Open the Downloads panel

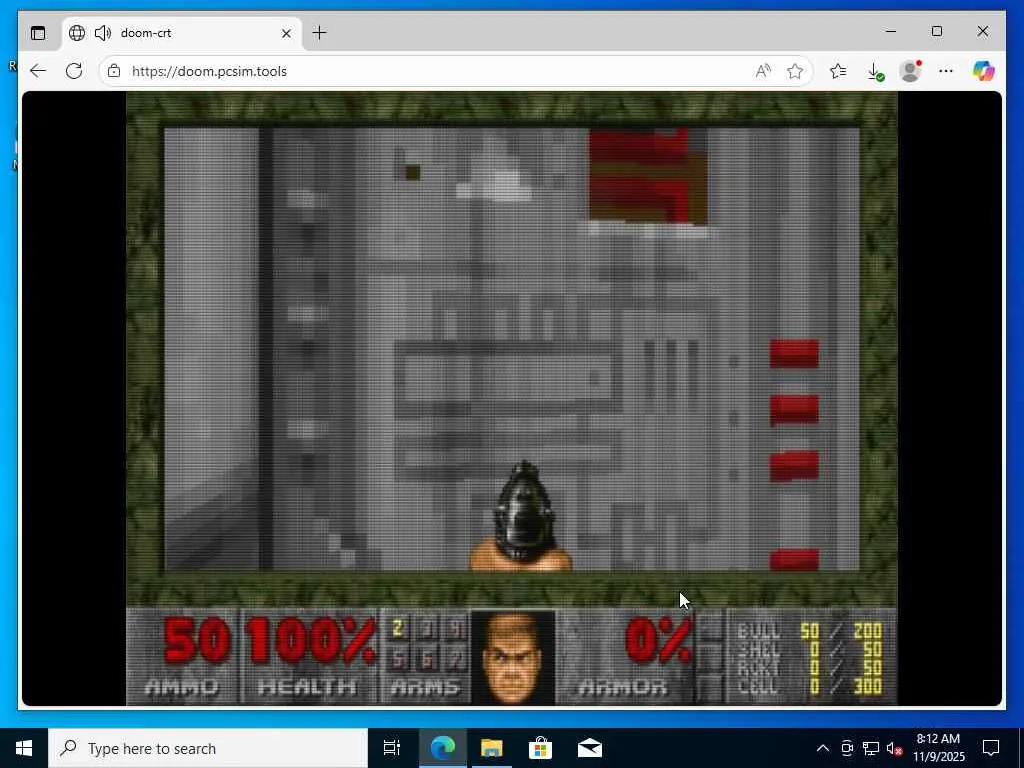[x=876, y=71]
